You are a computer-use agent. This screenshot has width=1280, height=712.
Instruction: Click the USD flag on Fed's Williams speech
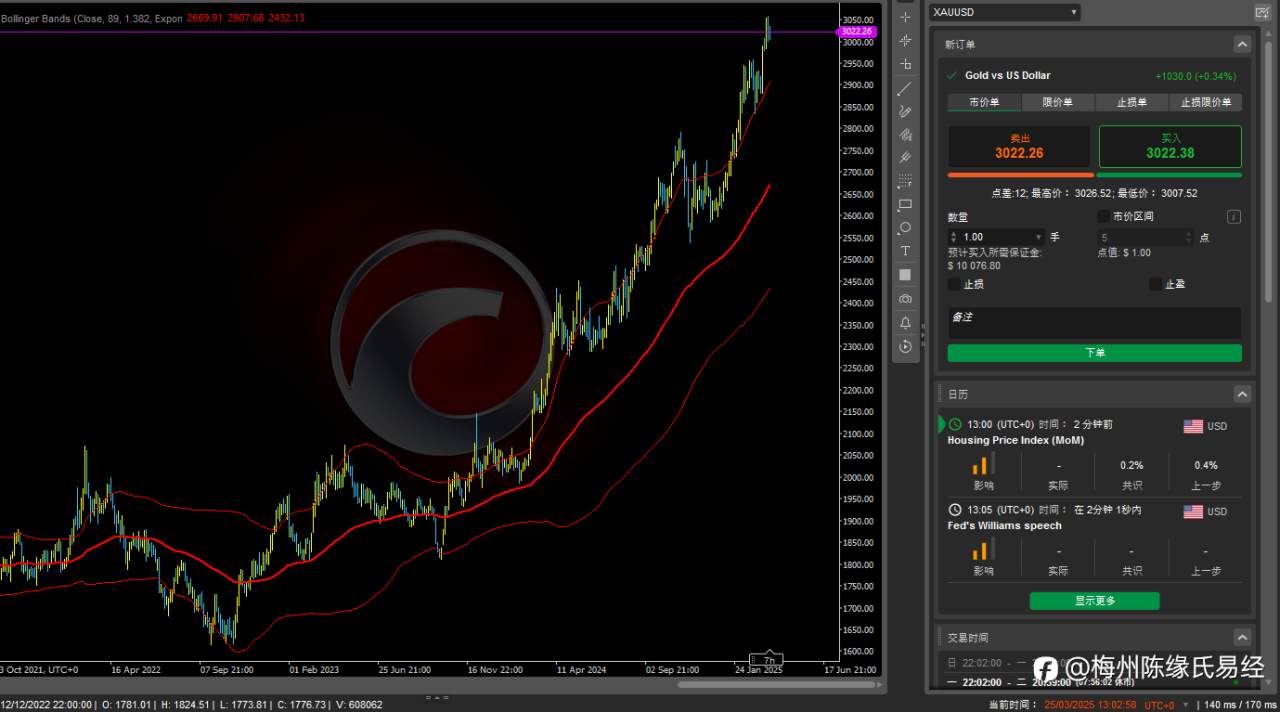click(1193, 511)
